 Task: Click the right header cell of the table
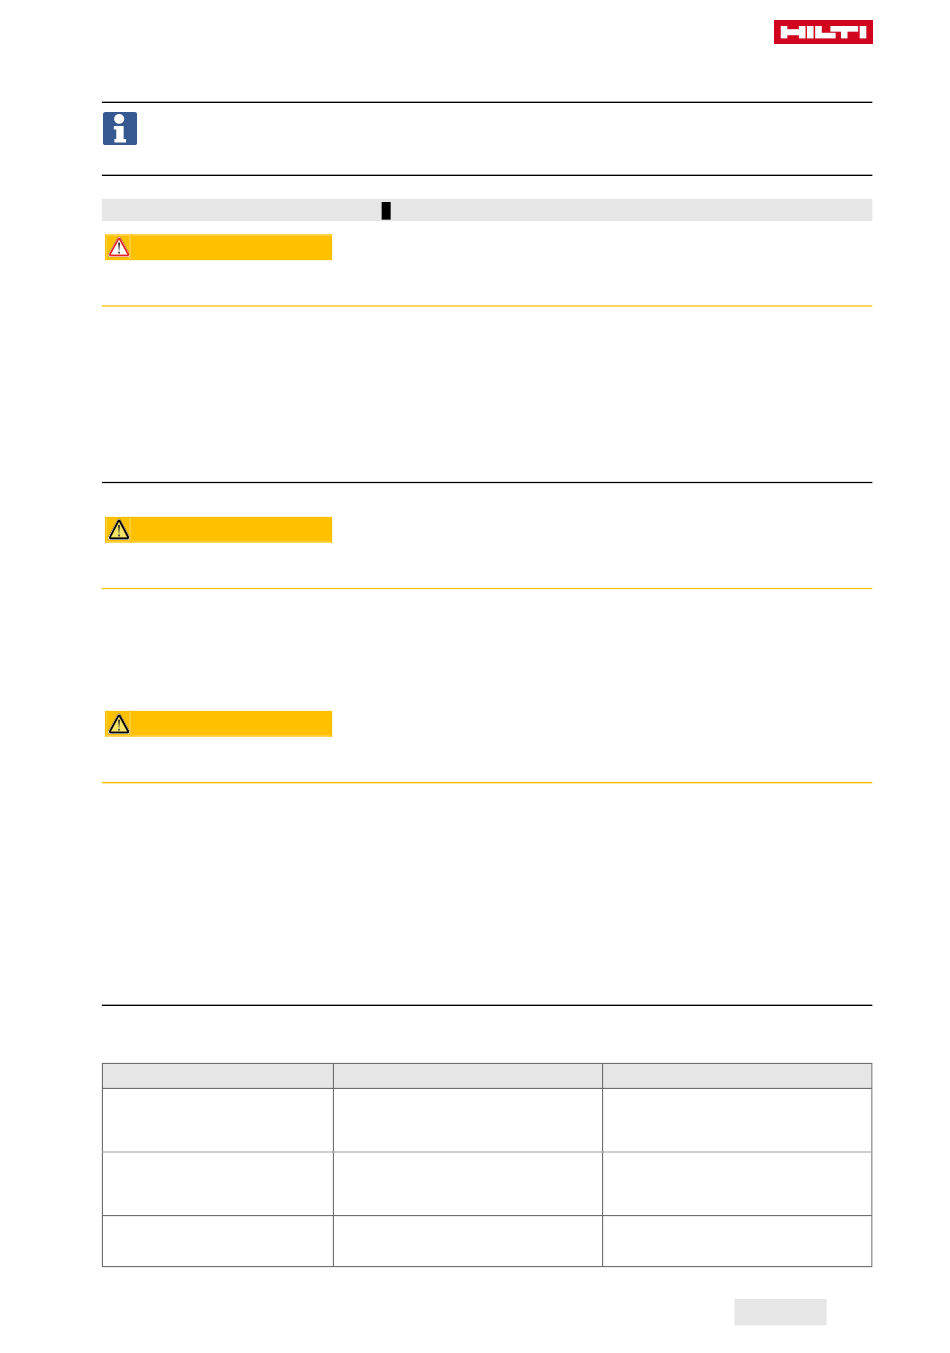point(737,1076)
